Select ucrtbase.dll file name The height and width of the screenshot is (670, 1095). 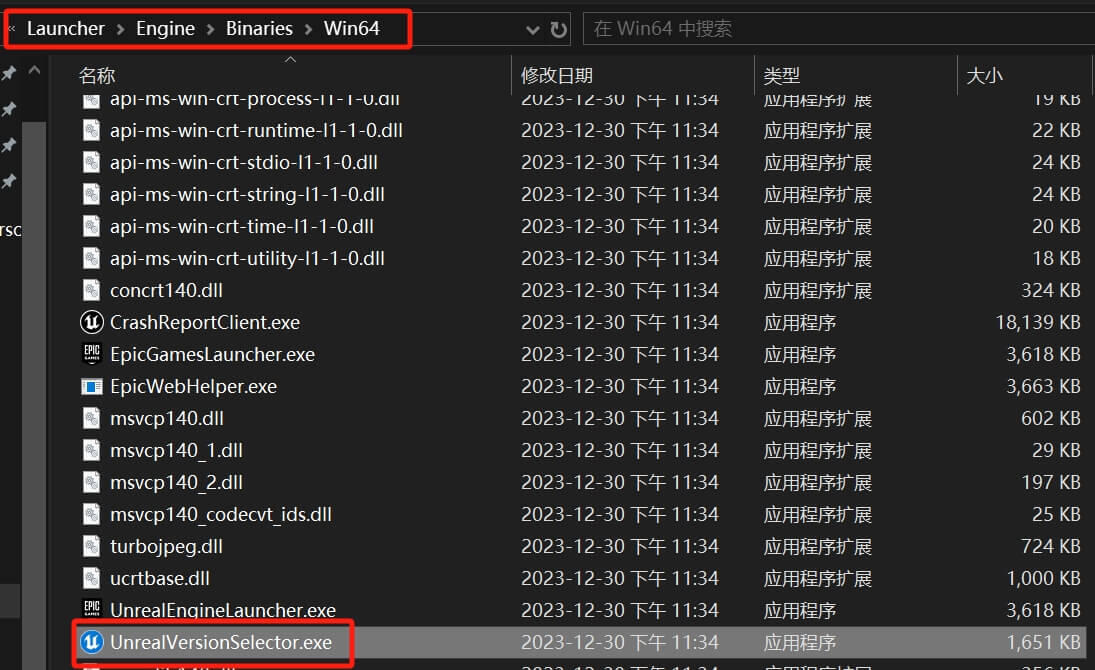[x=160, y=578]
